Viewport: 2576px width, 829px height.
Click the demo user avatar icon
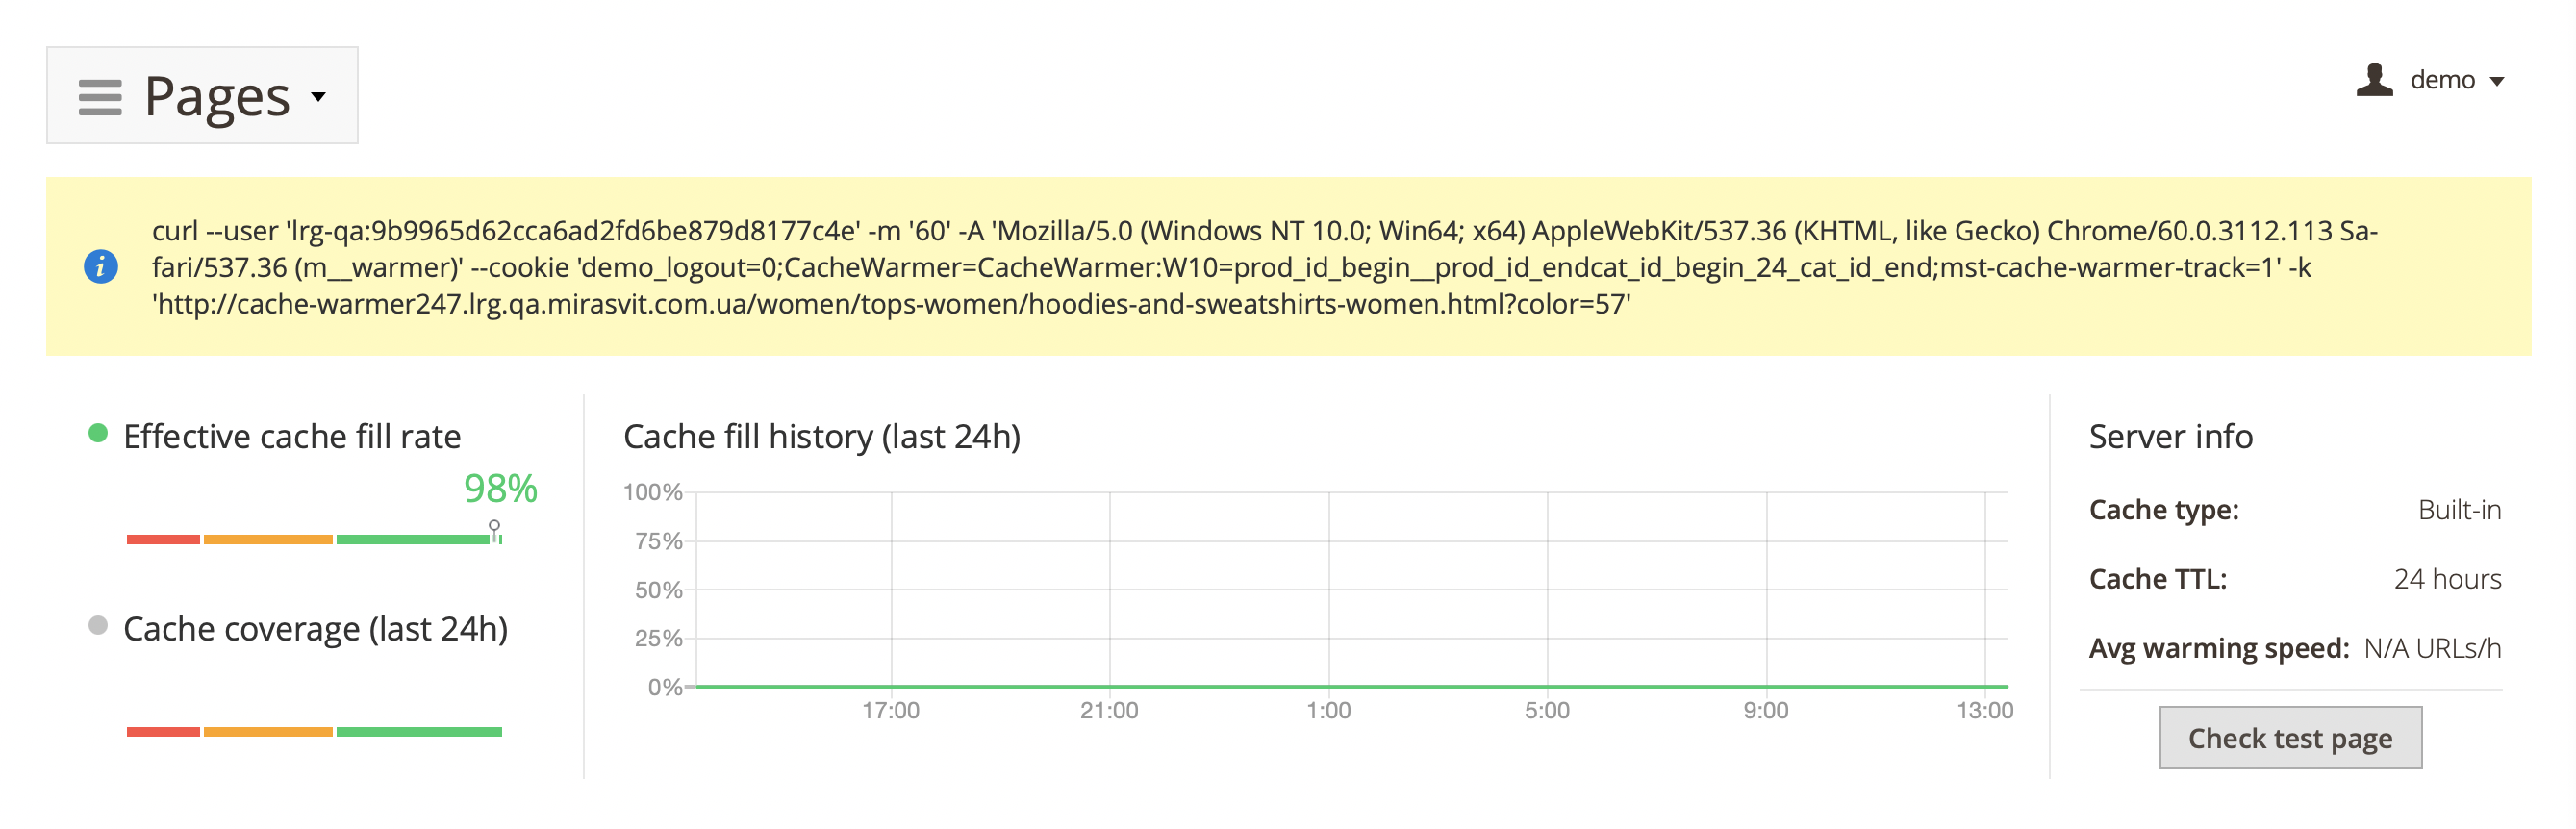click(x=2374, y=80)
